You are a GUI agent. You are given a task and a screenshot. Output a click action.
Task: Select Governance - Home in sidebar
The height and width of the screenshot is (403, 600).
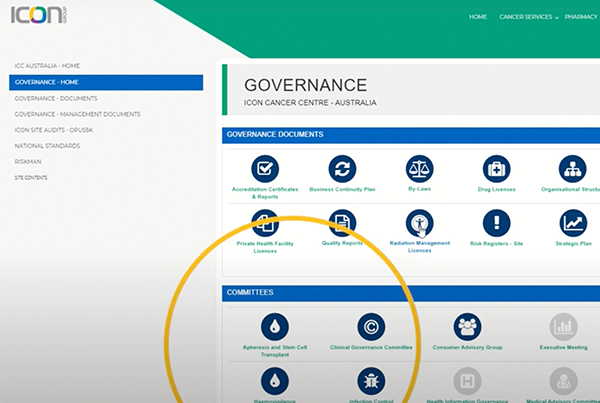(x=106, y=82)
